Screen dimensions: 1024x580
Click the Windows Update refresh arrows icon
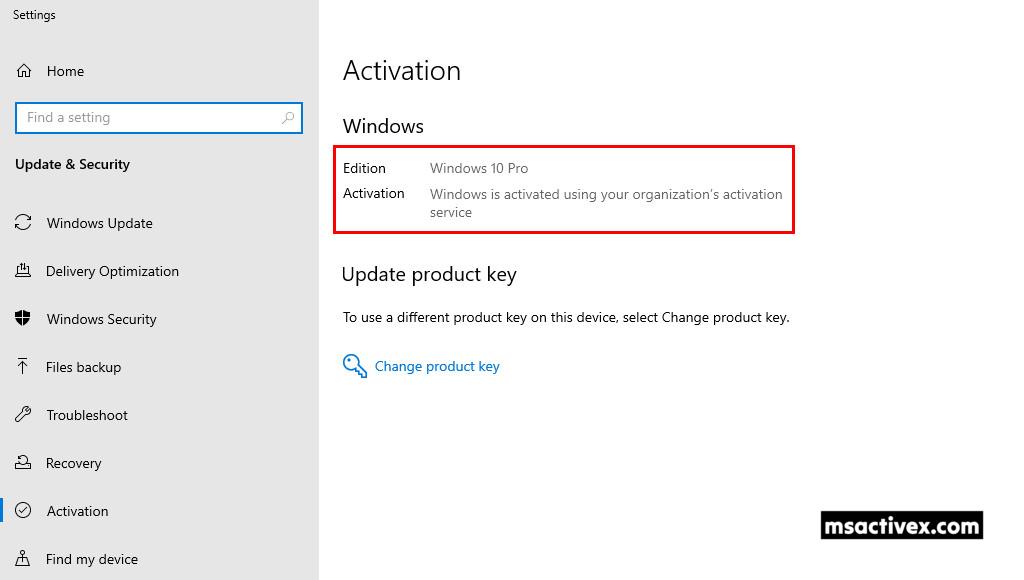click(x=23, y=223)
